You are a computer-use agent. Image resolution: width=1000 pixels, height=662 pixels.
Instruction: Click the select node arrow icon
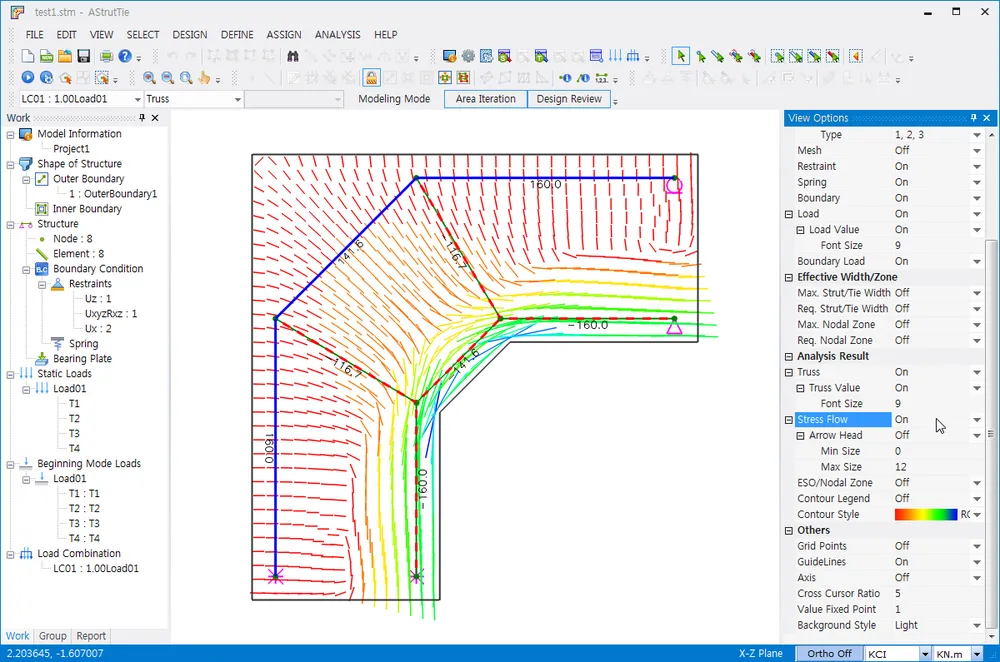(x=701, y=56)
